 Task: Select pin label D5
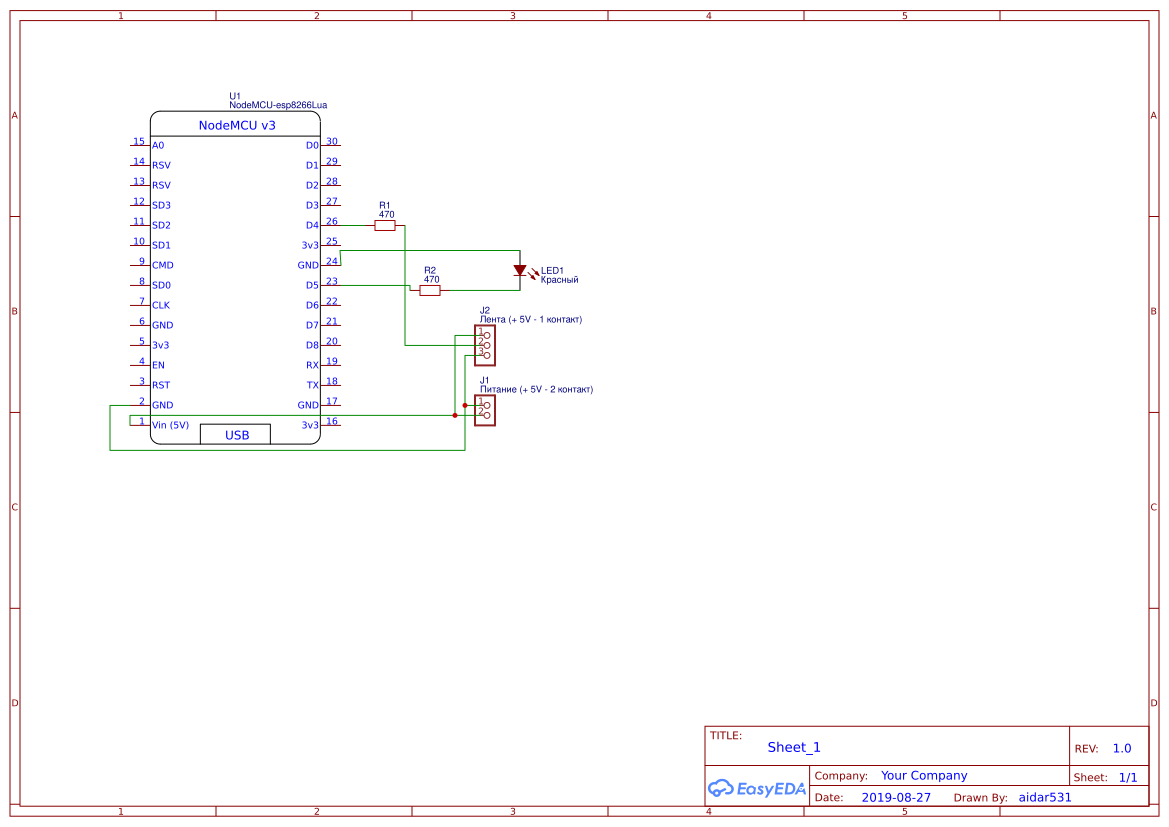point(312,286)
